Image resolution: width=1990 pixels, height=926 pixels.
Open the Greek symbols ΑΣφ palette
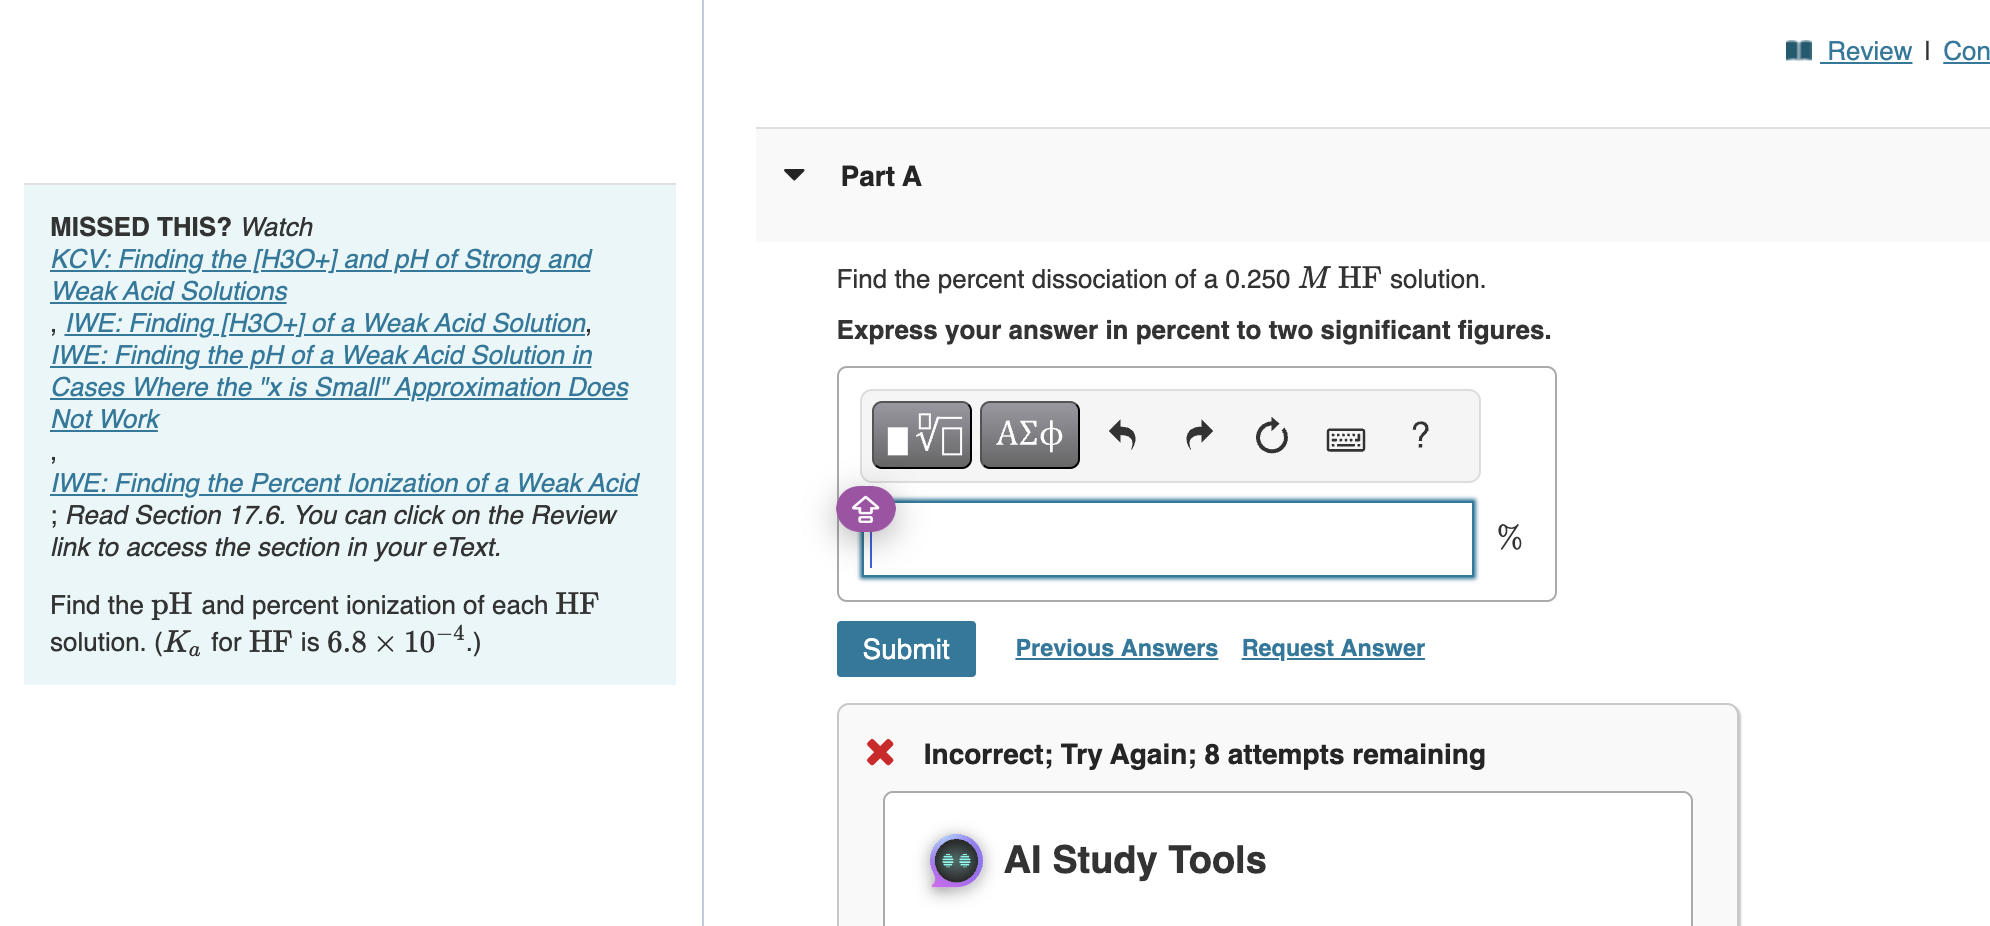(1028, 434)
